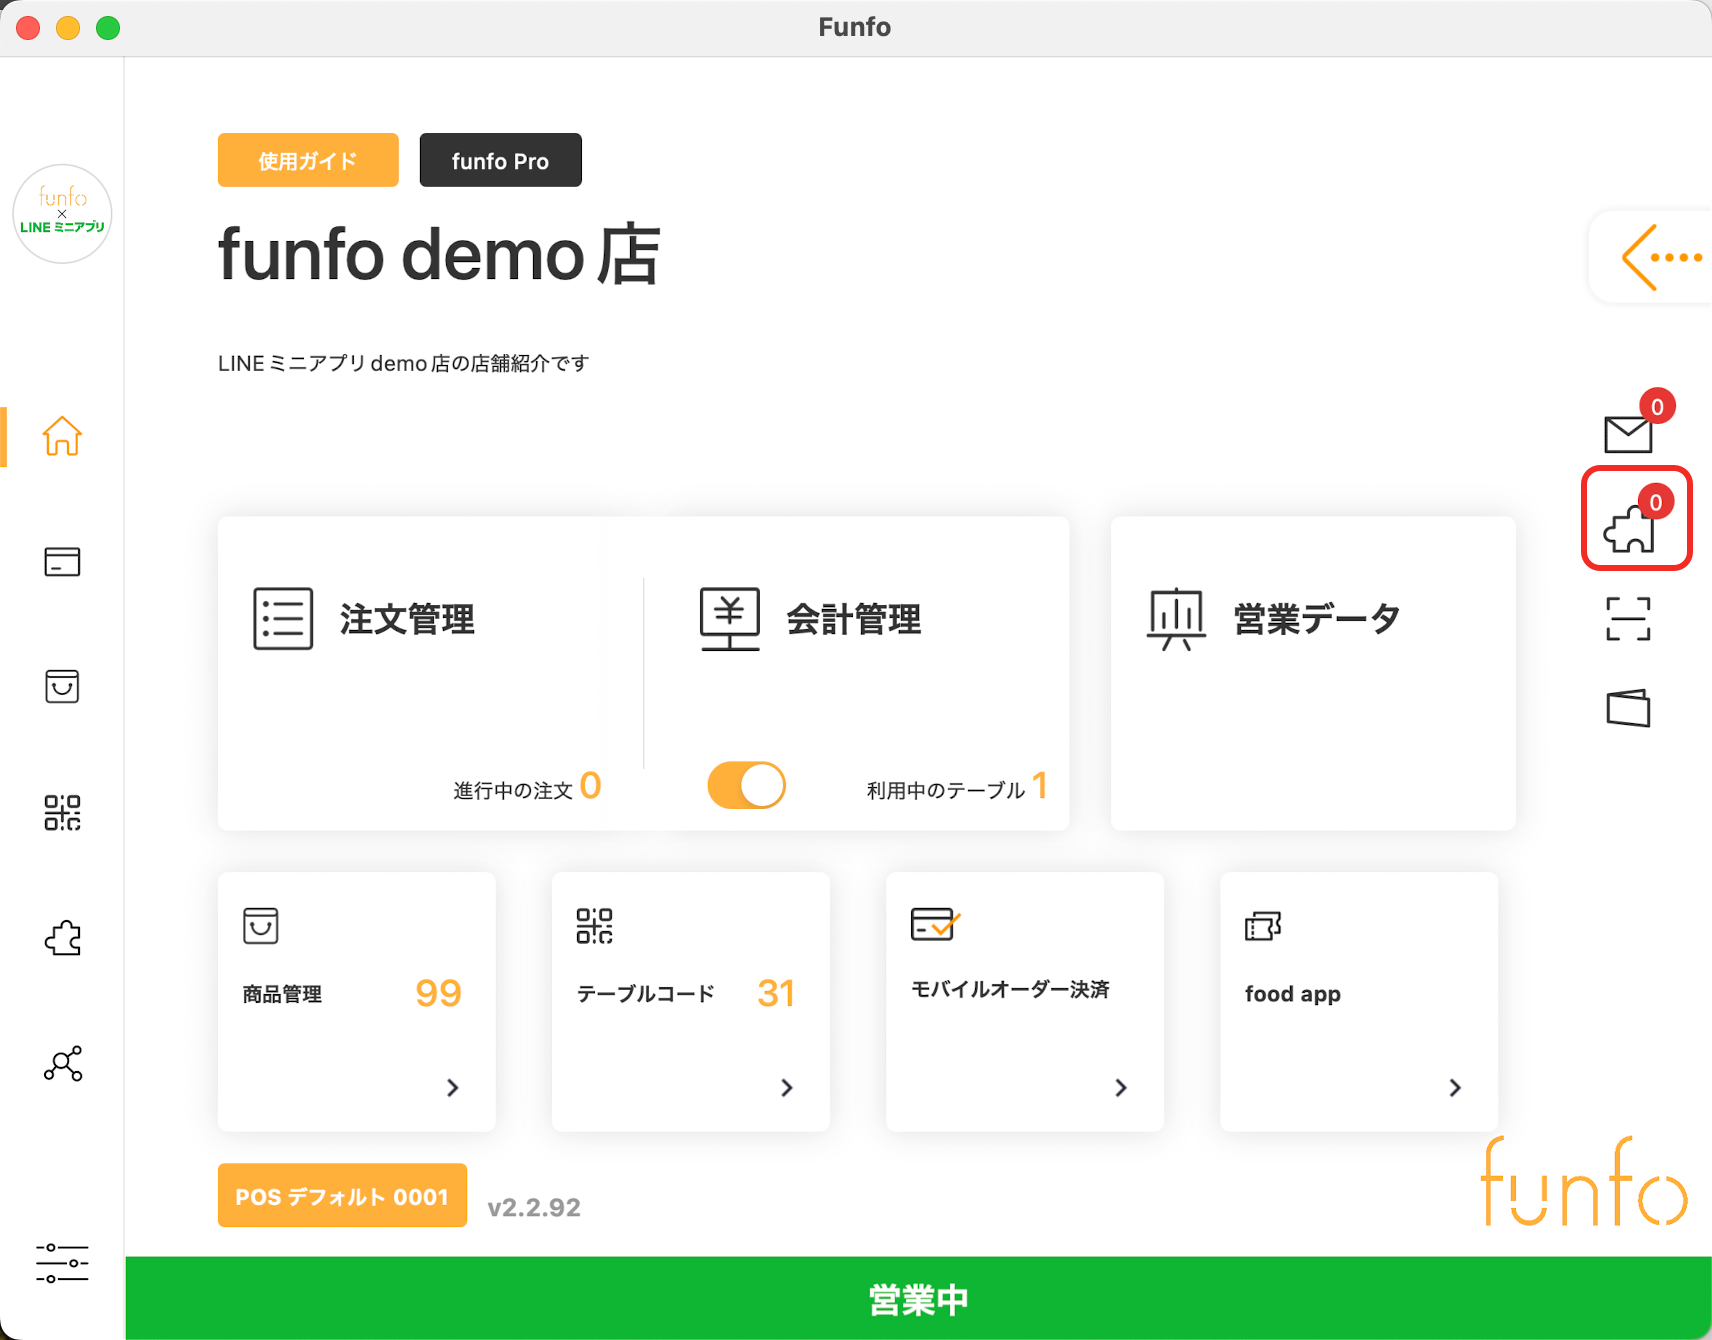The height and width of the screenshot is (1340, 1712).
Task: Click the funfo Pro button
Action: pyautogui.click(x=500, y=160)
